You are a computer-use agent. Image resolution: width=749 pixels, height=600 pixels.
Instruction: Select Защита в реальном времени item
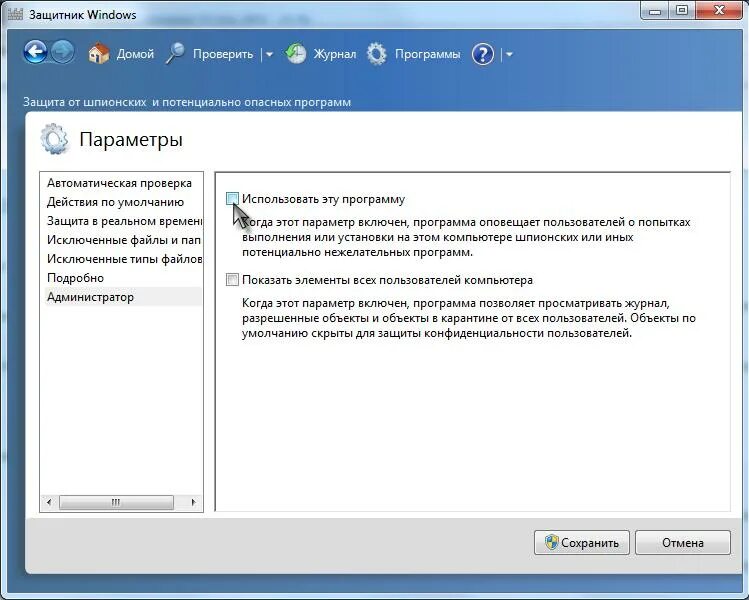(124, 221)
